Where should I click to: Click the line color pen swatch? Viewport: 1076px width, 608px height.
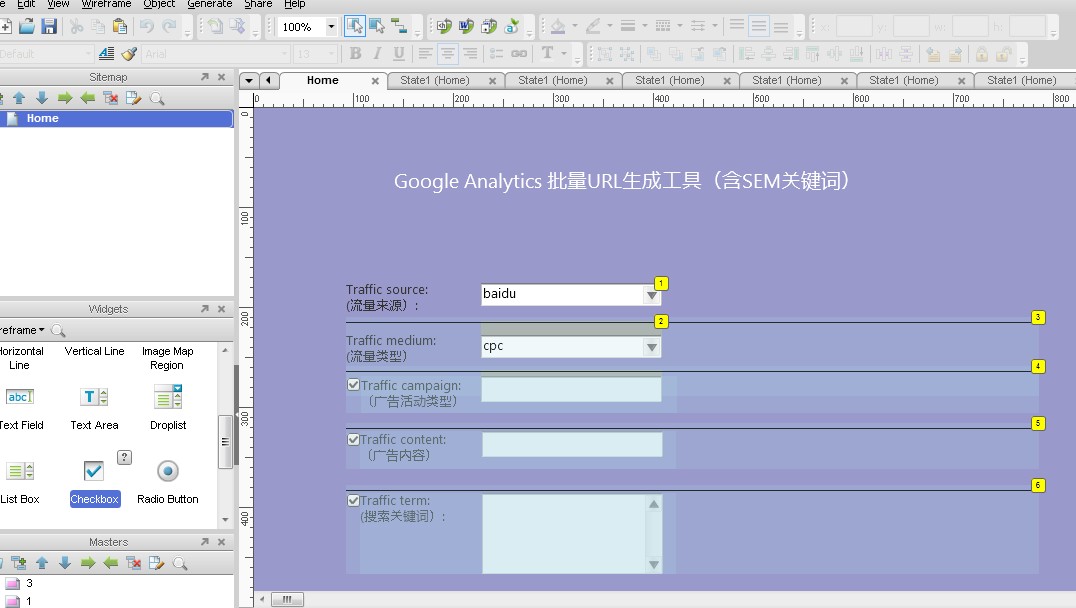(593, 27)
